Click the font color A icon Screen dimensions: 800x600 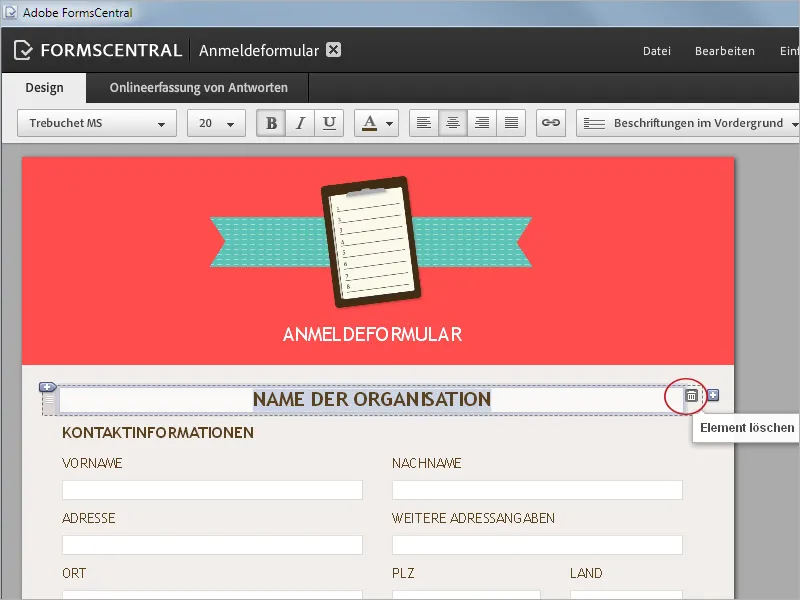[x=369, y=123]
